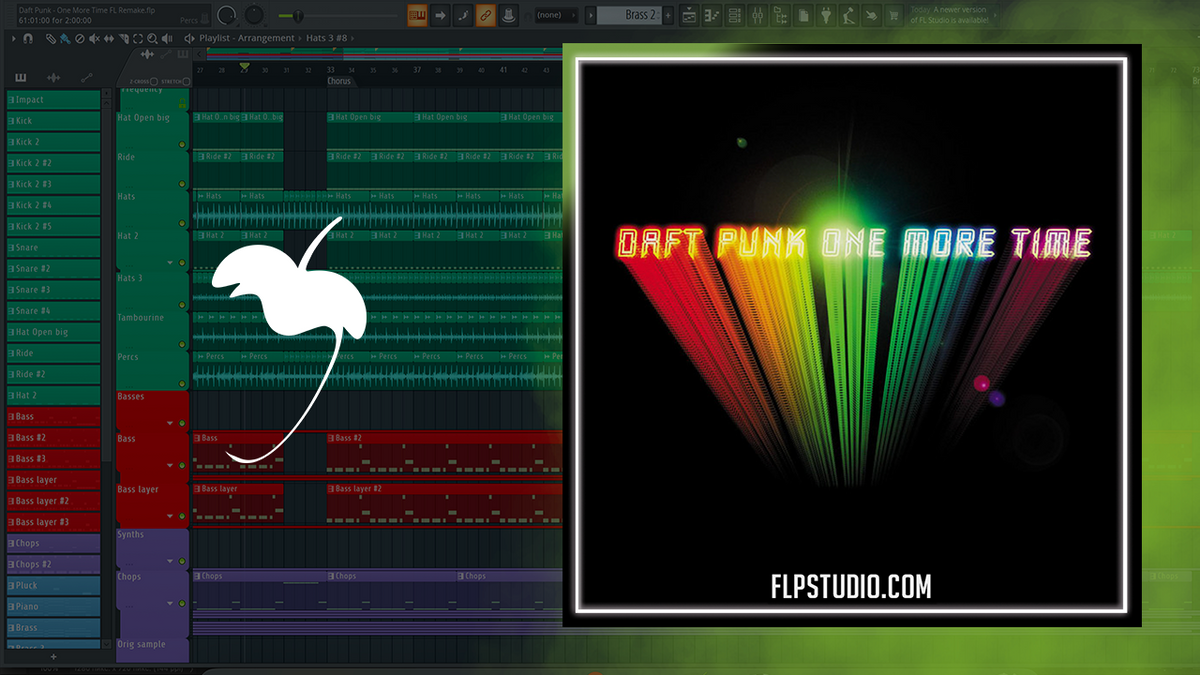Select the mute tool speaker icon
Viewport: 1200px width, 675px height.
(94, 39)
